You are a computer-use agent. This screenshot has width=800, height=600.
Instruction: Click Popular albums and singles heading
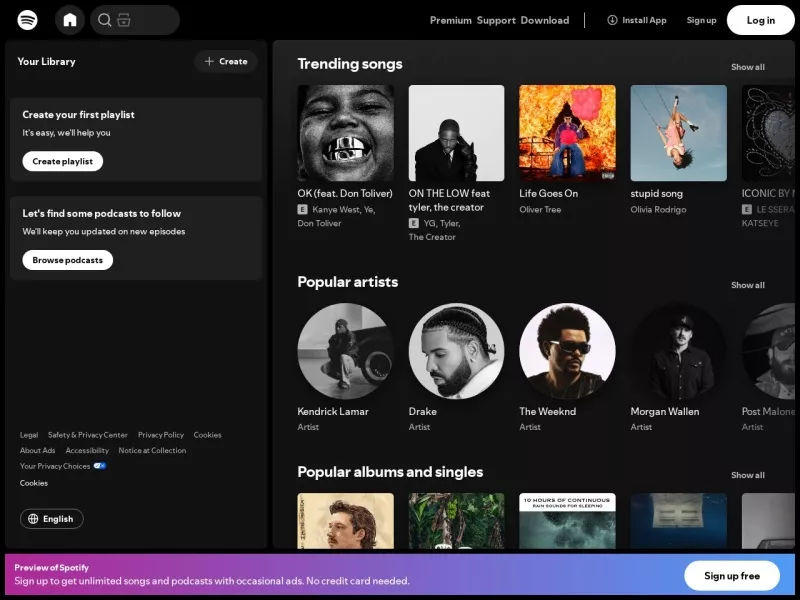coord(390,472)
